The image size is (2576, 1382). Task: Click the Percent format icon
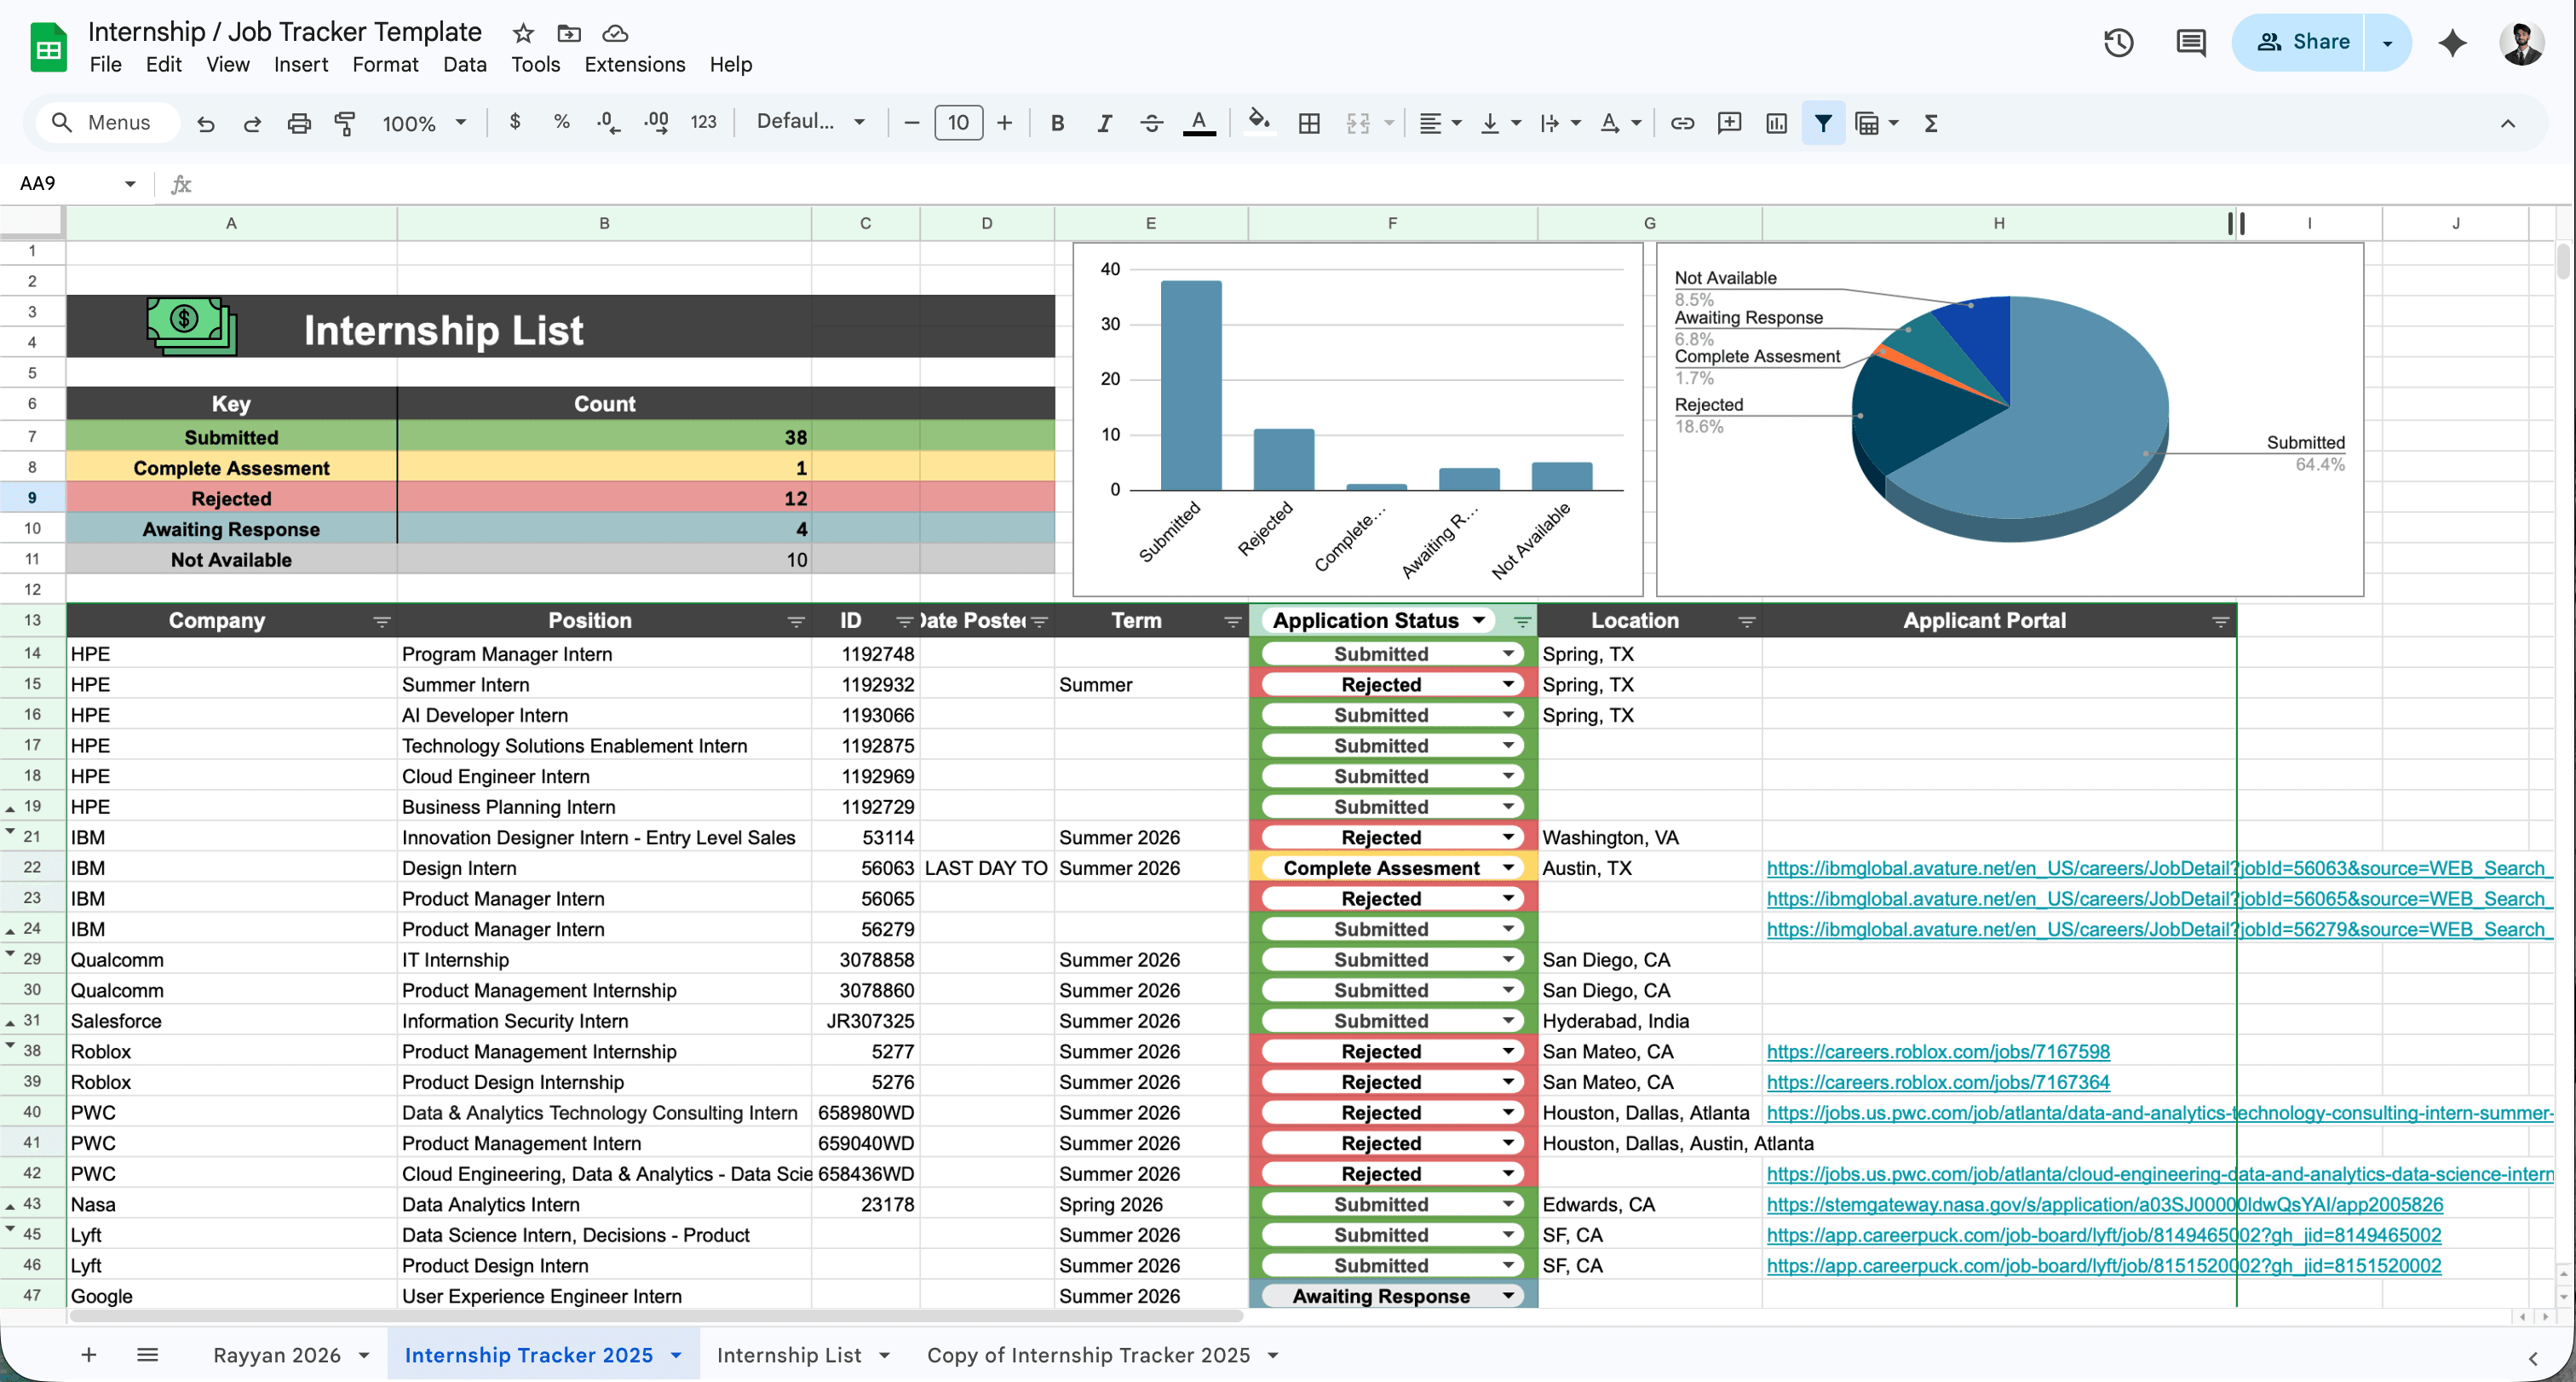(561, 122)
